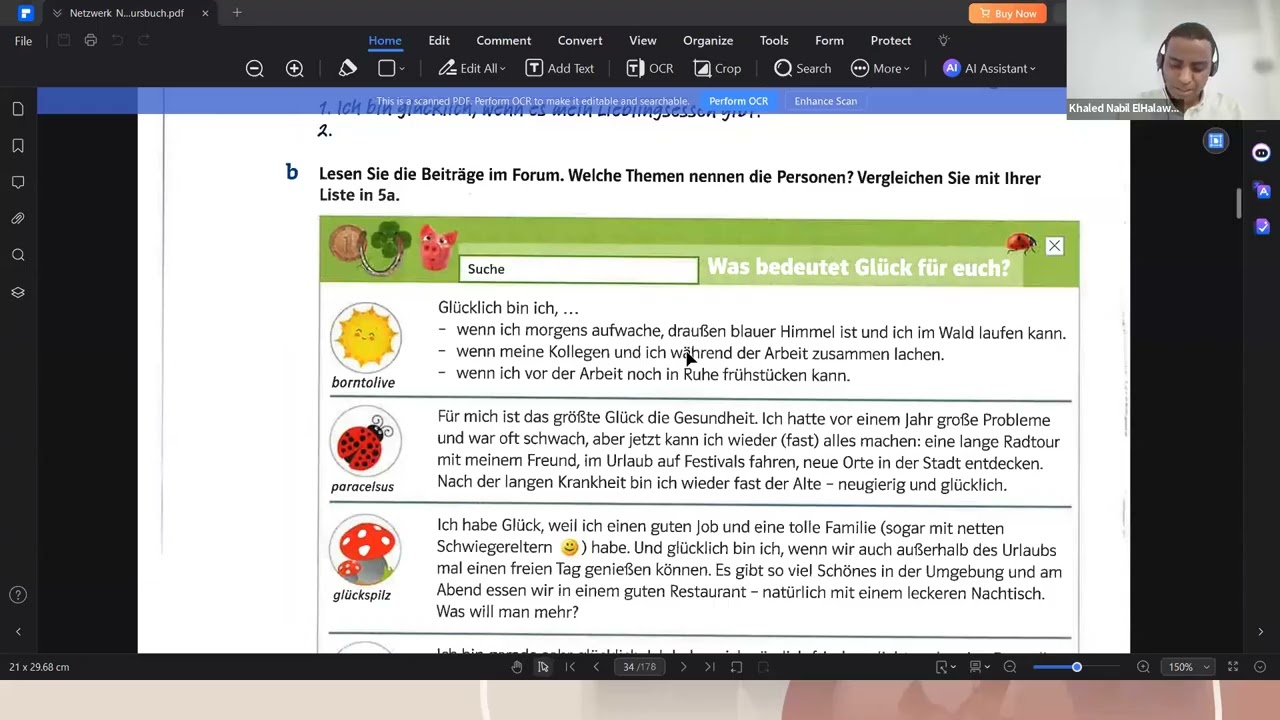Viewport: 1280px width, 720px height.
Task: Open the Convert tab
Action: [580, 40]
